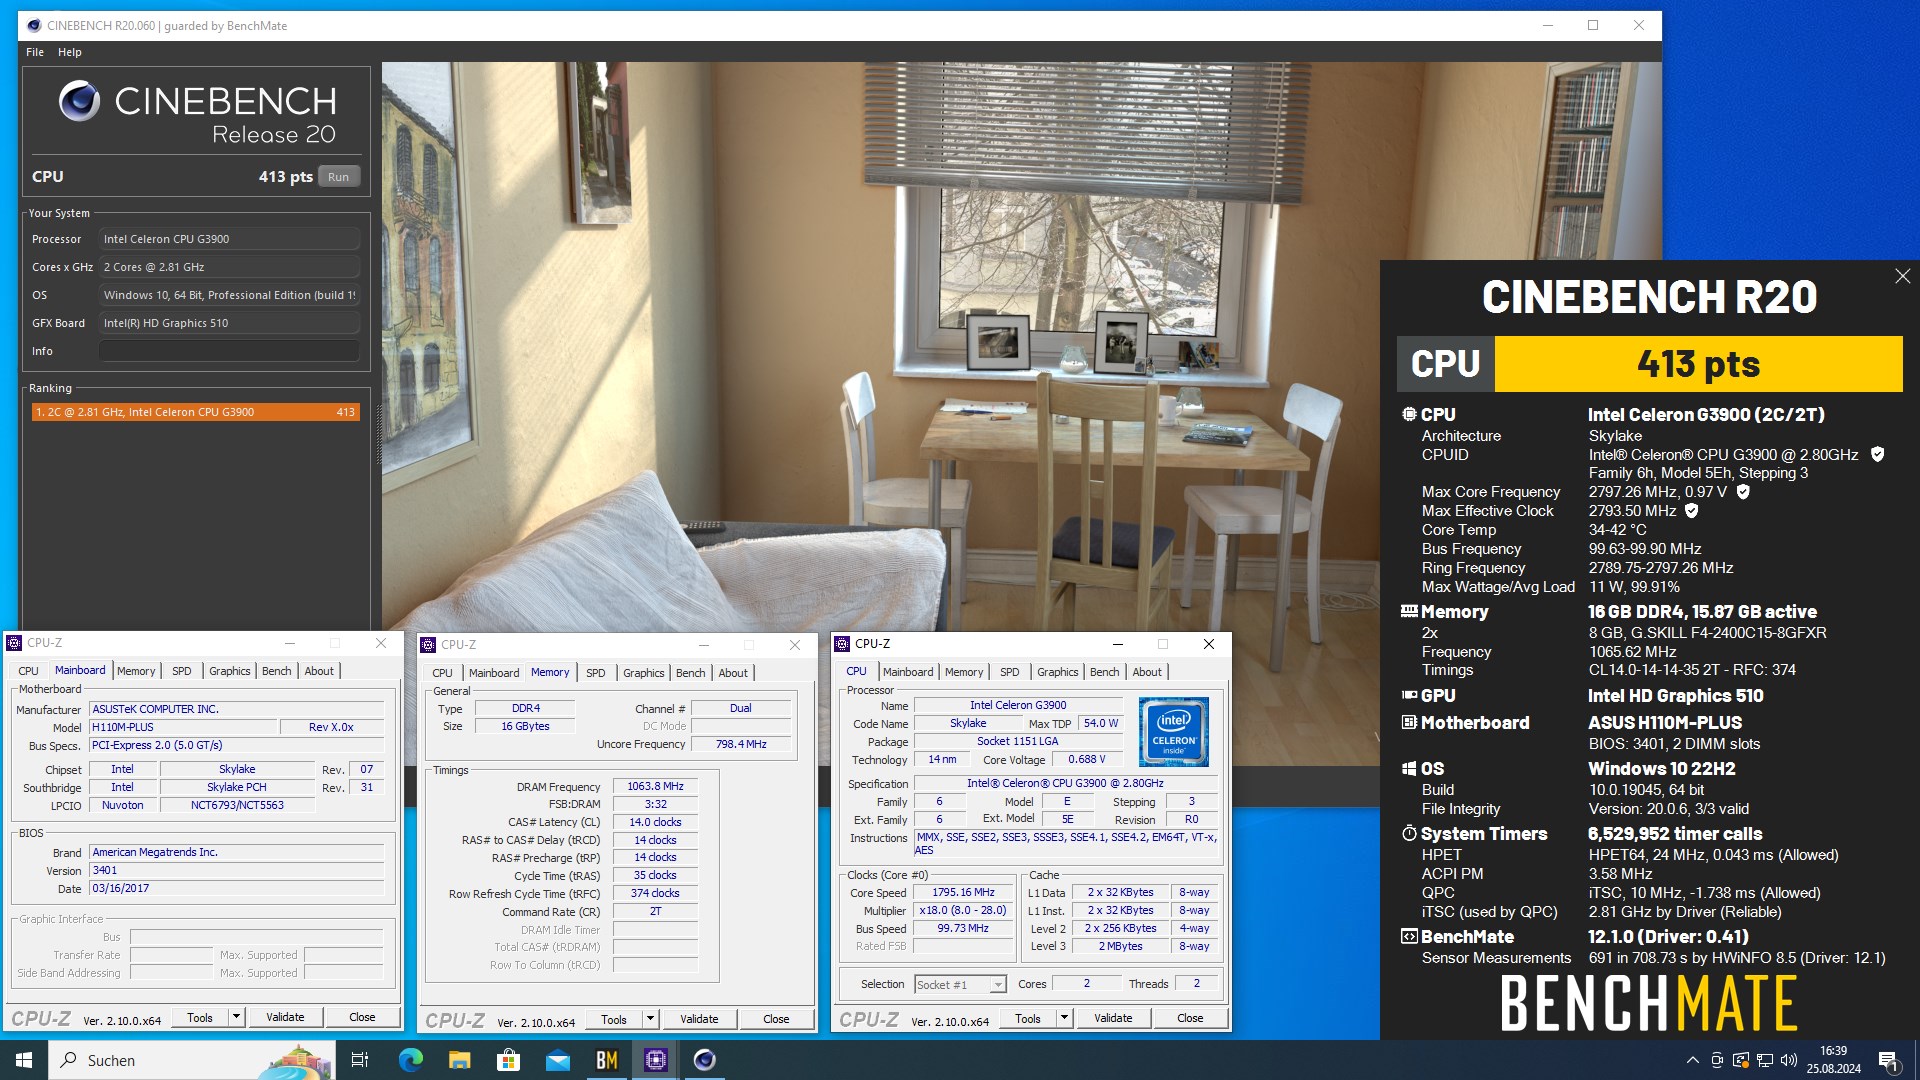Screen dimensions: 1920x1080
Task: Open File Explorer from taskbar
Action: (x=459, y=1060)
